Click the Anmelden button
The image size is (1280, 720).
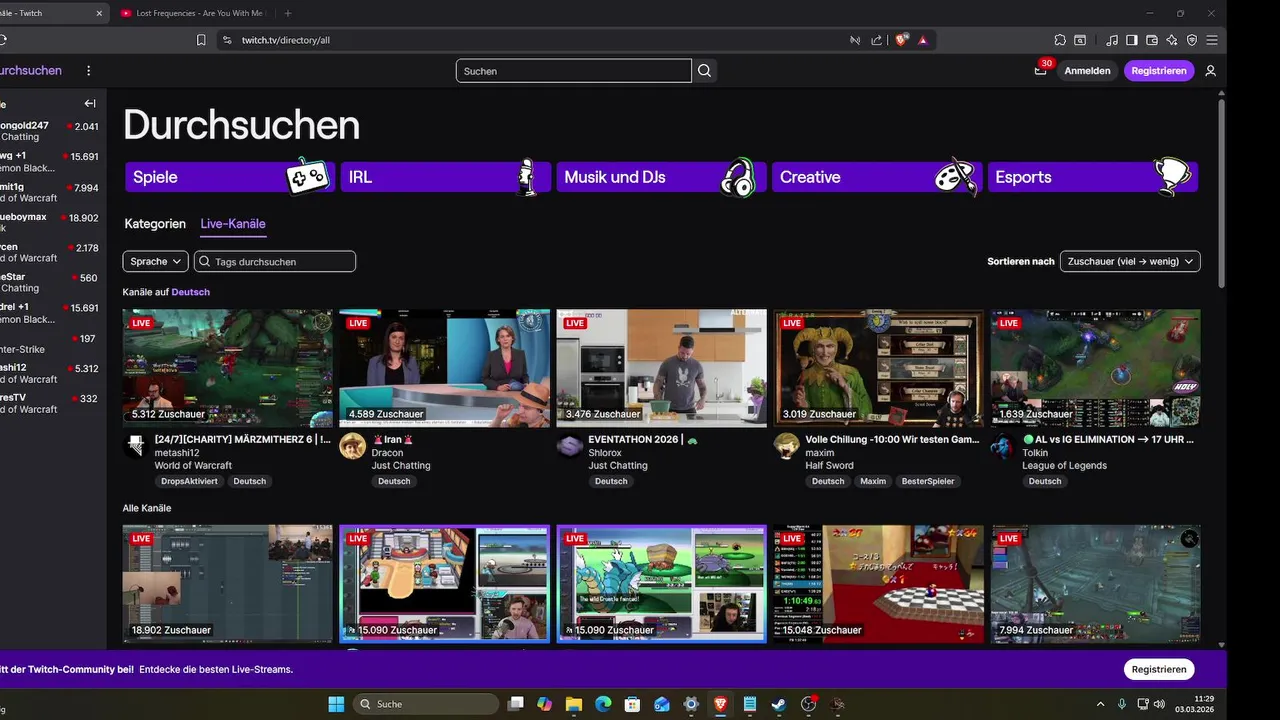click(1087, 71)
